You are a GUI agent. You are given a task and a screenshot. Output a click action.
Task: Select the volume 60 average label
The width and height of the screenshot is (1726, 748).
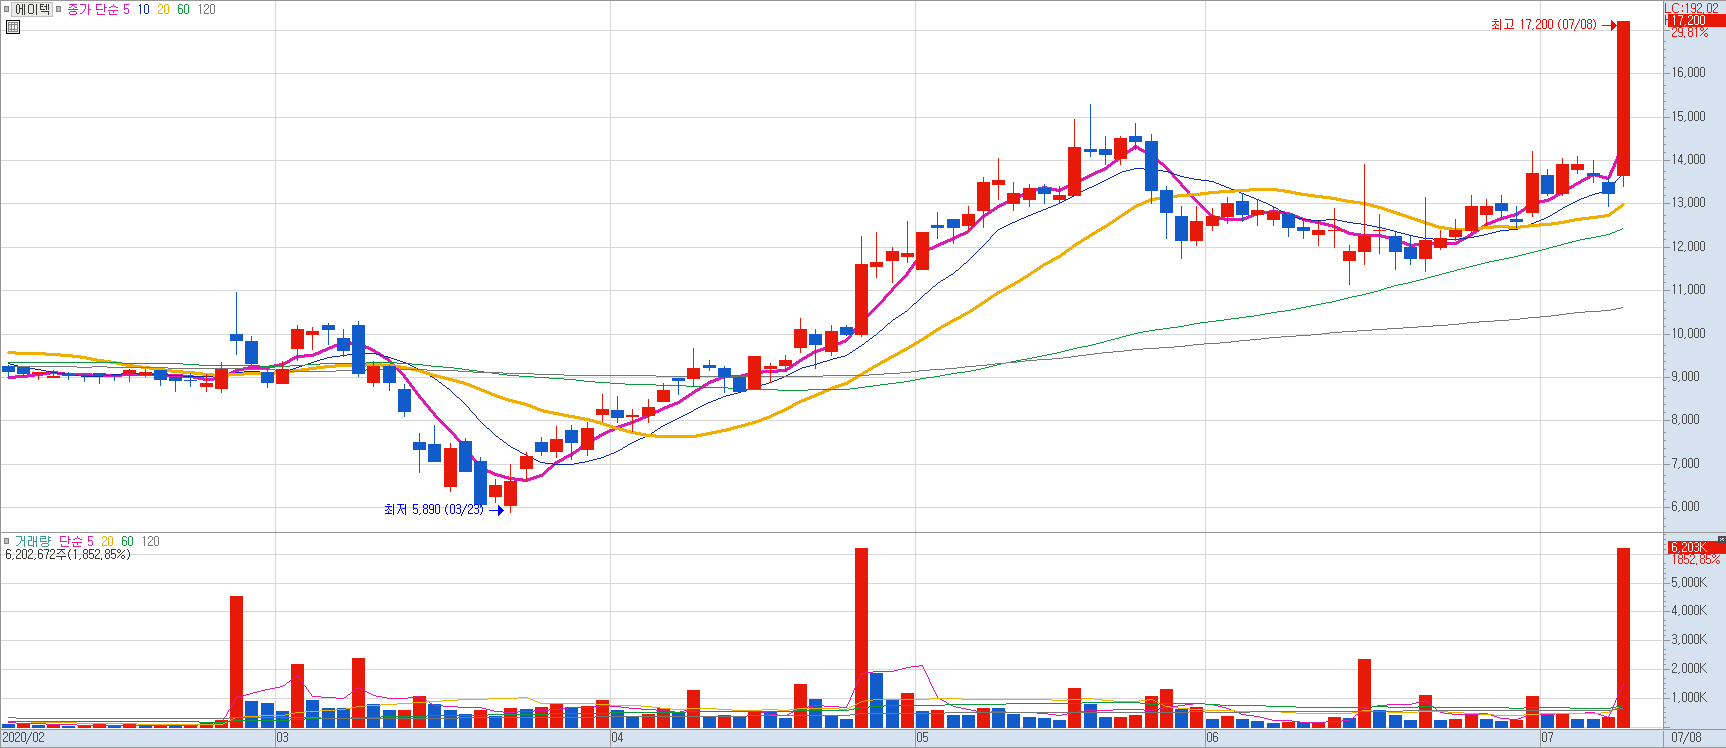pos(127,541)
